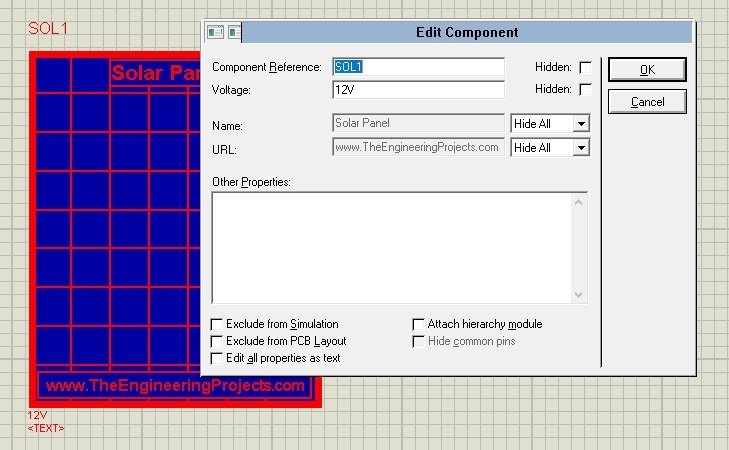Check Attach hierarchy module
The width and height of the screenshot is (729, 450).
[418, 324]
